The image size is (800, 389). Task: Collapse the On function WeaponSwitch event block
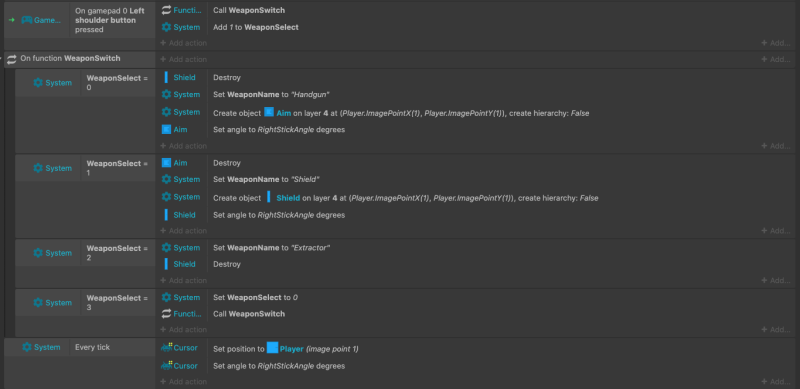coord(2,58)
